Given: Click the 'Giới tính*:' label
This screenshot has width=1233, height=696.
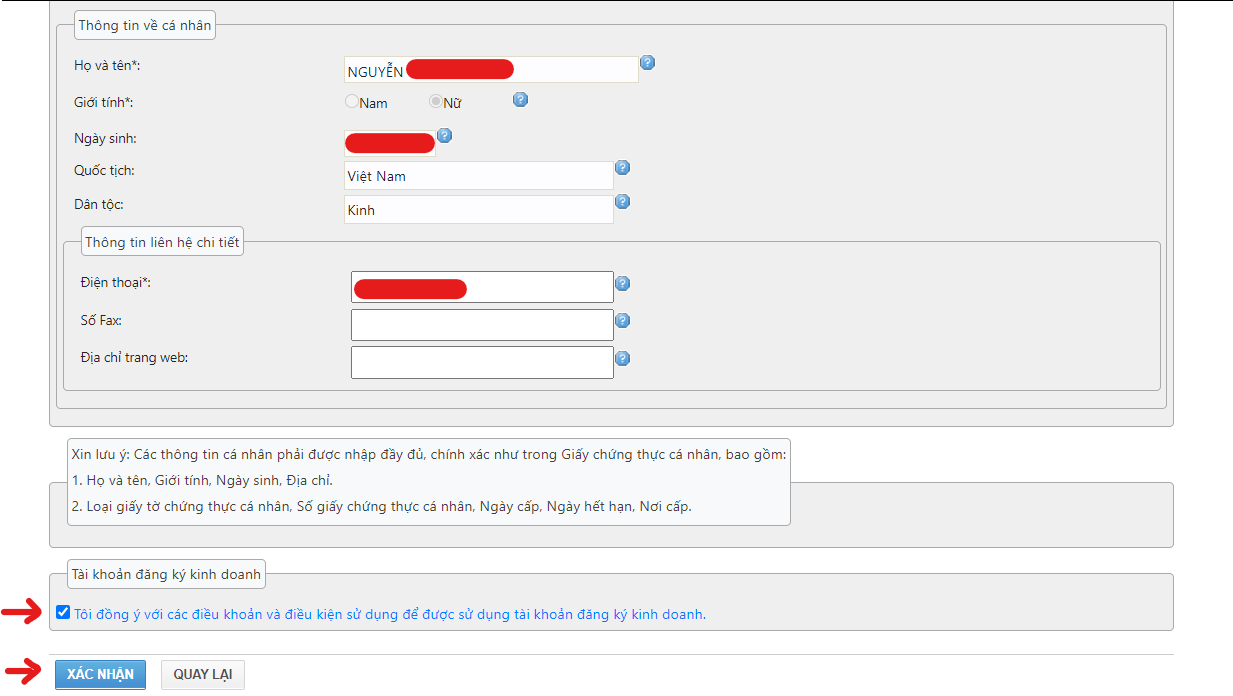Looking at the screenshot, I should 104,102.
